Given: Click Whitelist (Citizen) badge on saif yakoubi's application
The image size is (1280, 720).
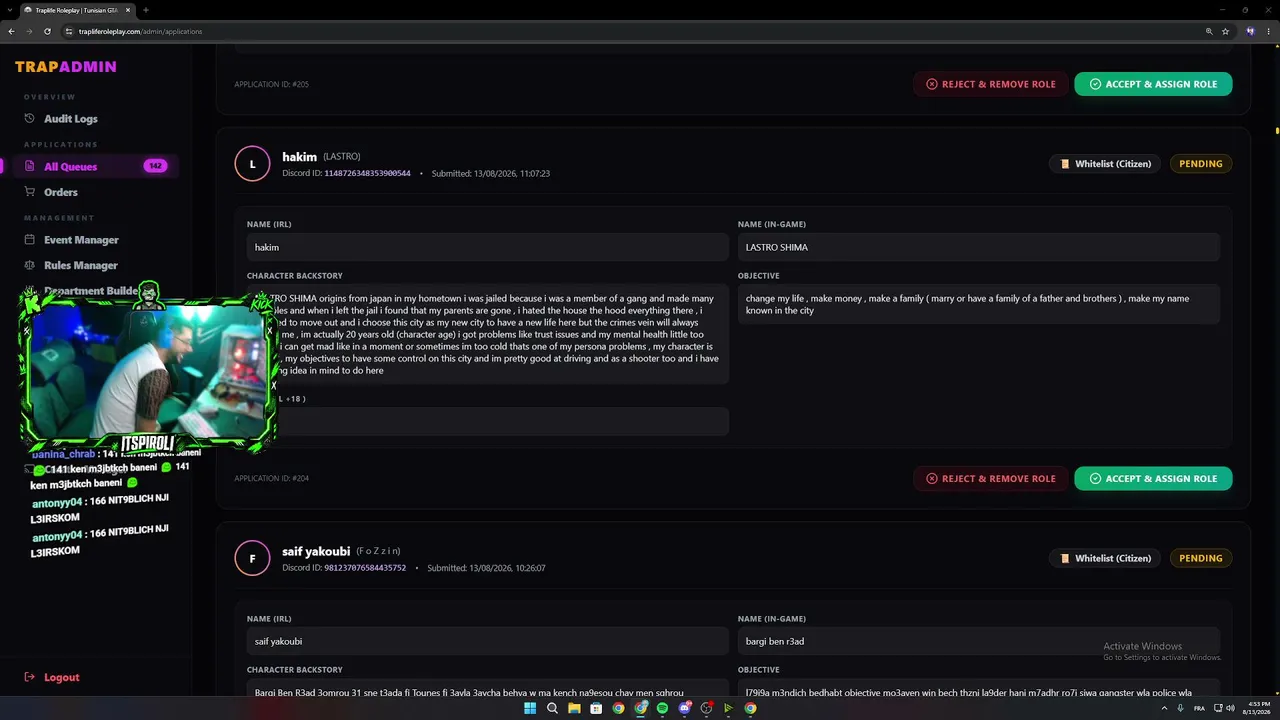Looking at the screenshot, I should click(x=1105, y=558).
